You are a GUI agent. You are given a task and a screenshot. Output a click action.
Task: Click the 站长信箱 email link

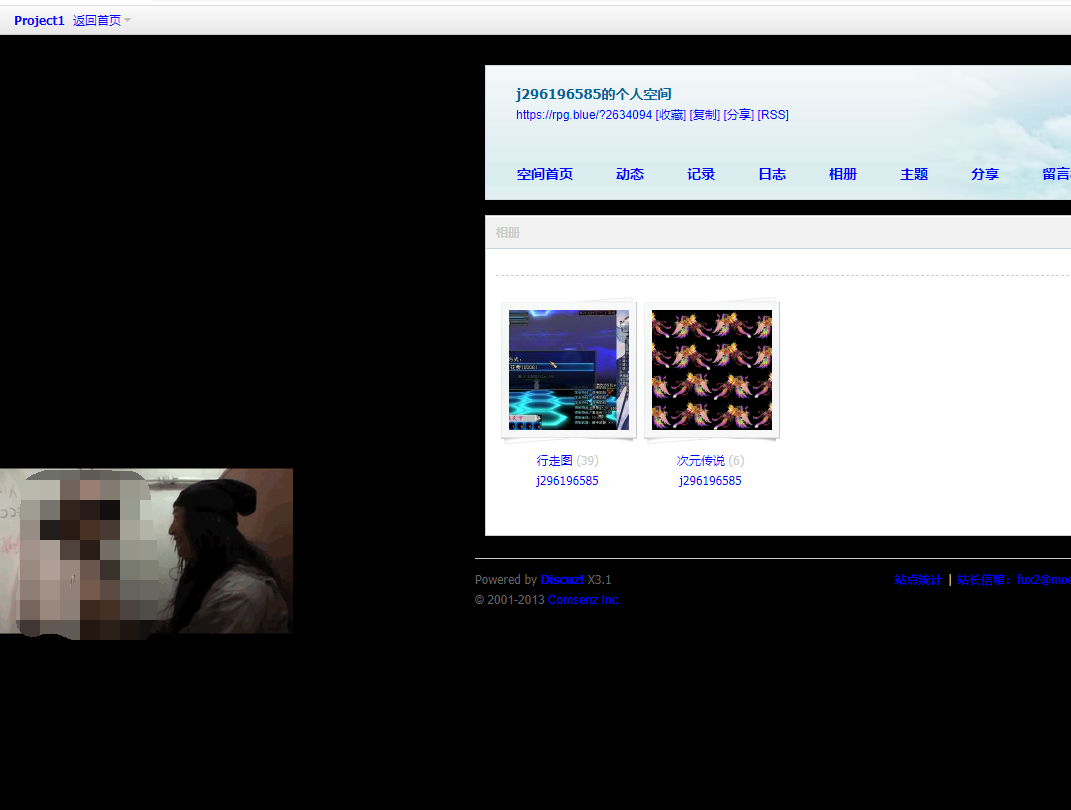tap(1014, 580)
